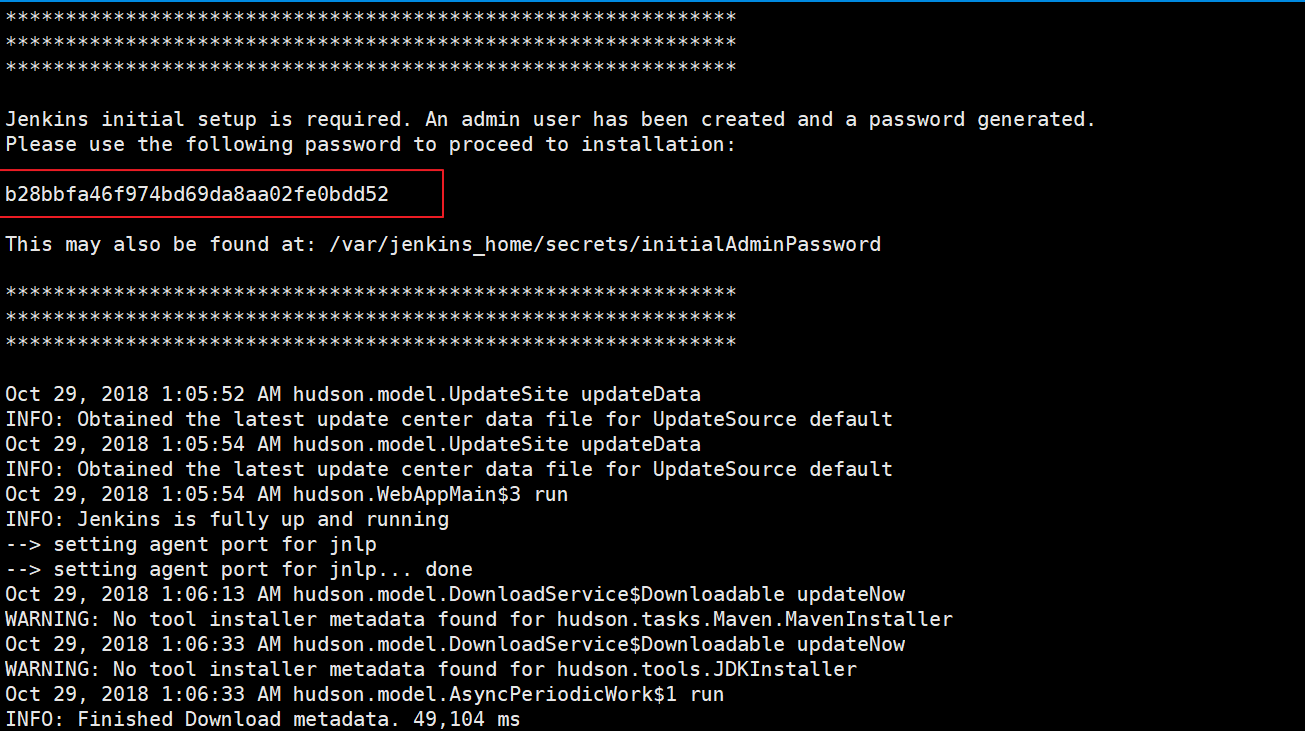The image size is (1305, 731).
Task: Click 'Finished Download metadata. 49,104 ms' line
Action: pyautogui.click(x=263, y=719)
